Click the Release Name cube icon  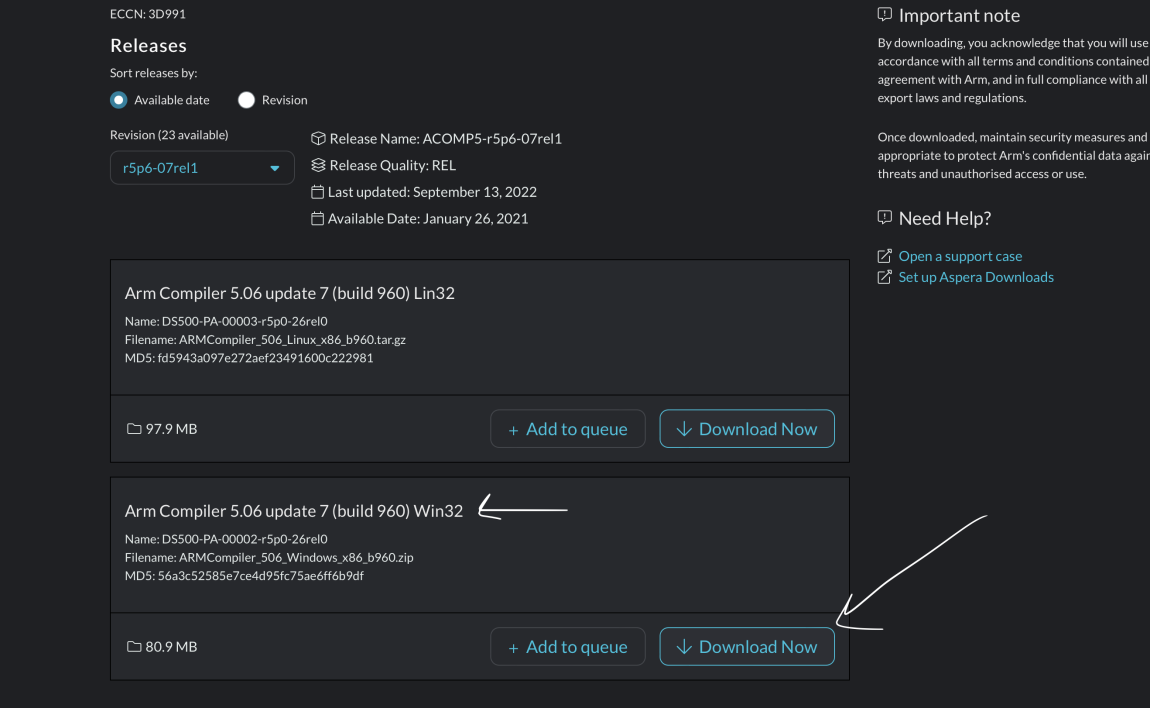pyautogui.click(x=318, y=139)
